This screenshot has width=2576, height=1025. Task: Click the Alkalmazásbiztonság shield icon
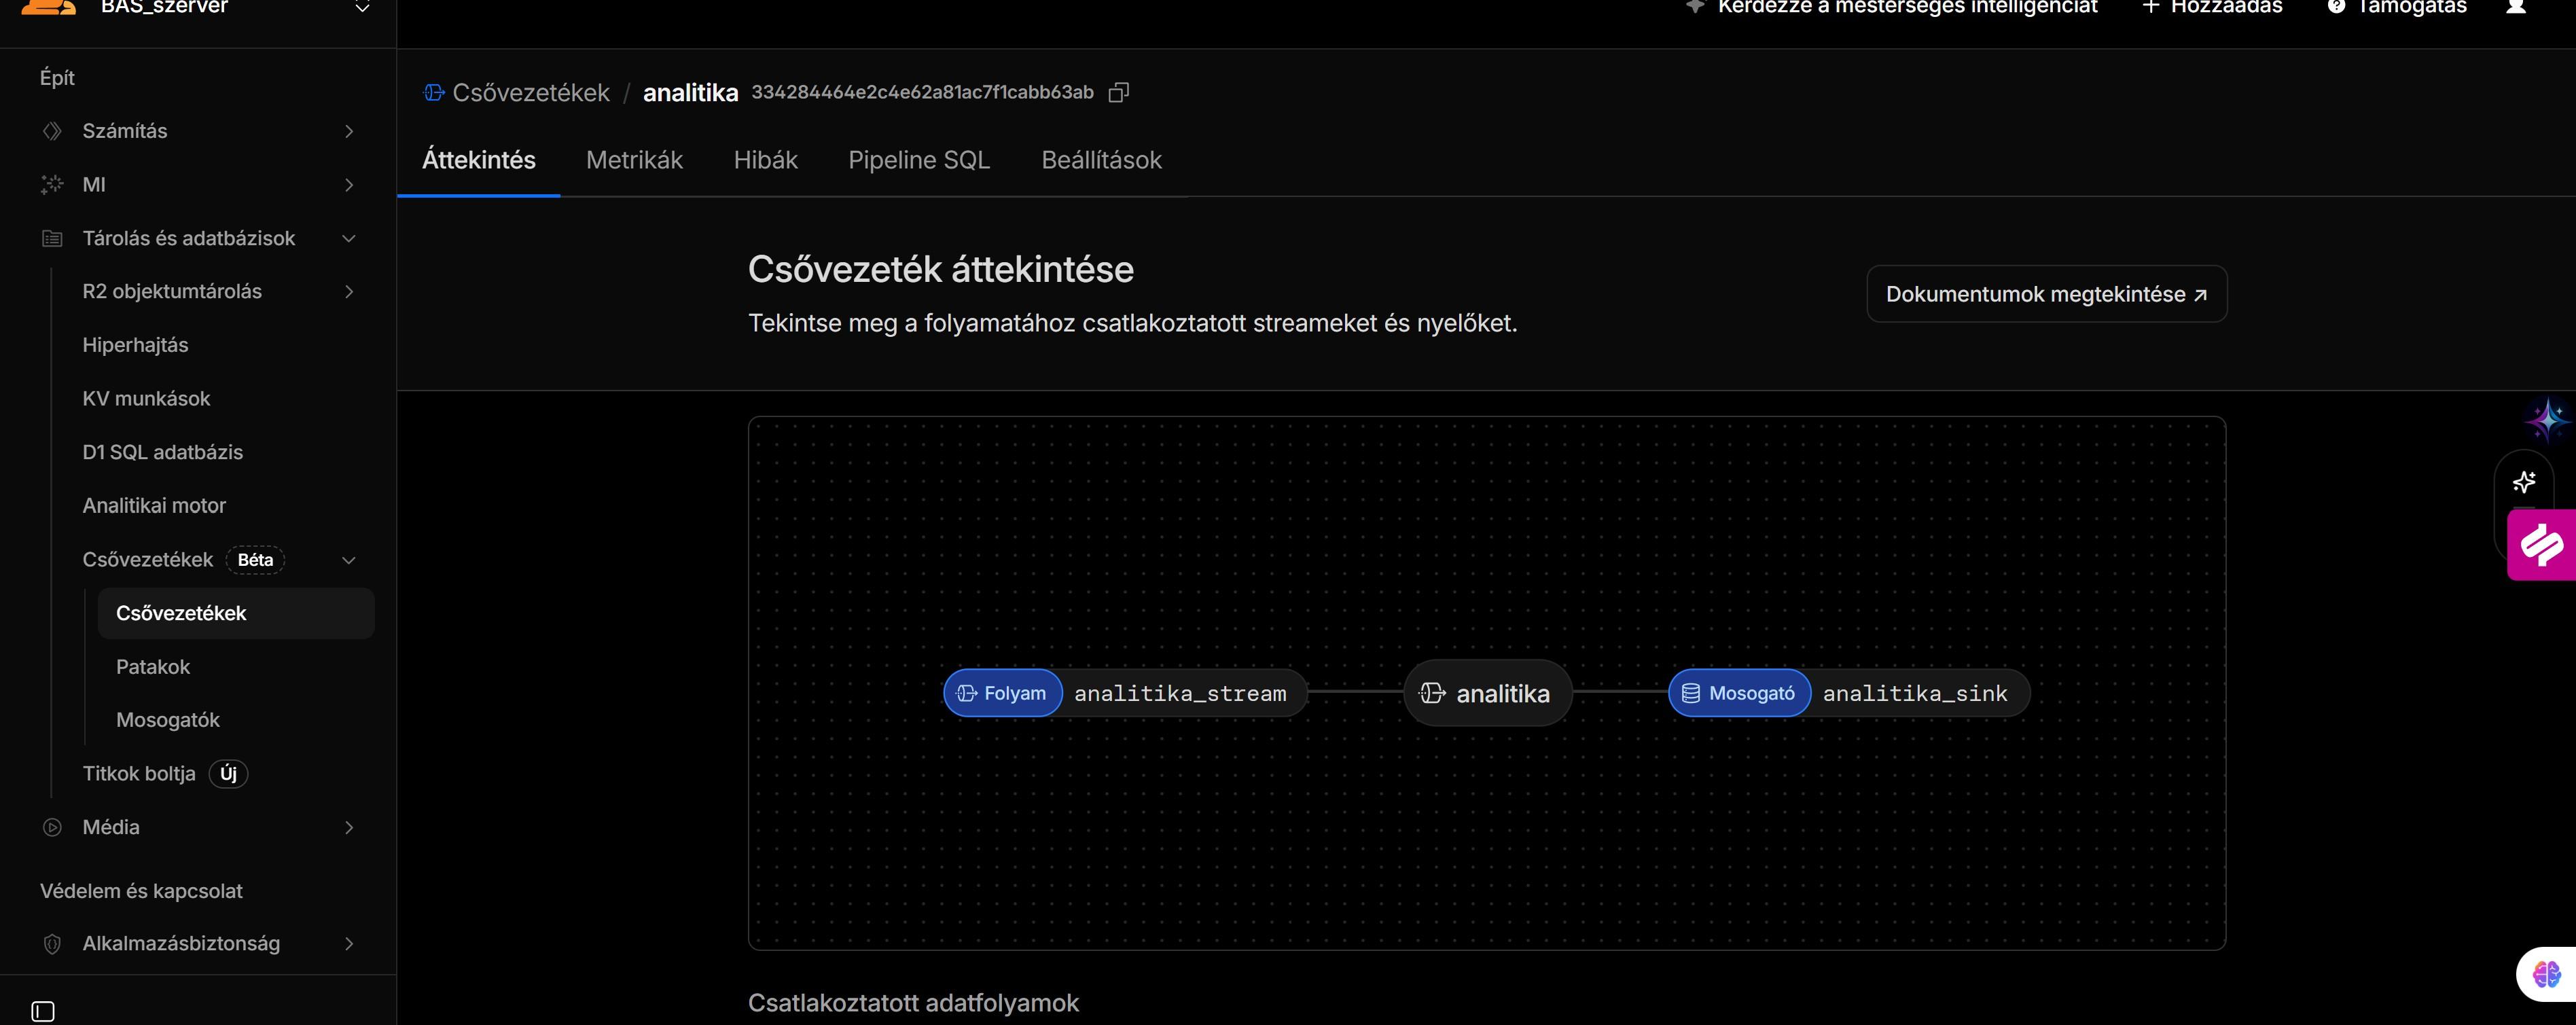tap(51, 943)
